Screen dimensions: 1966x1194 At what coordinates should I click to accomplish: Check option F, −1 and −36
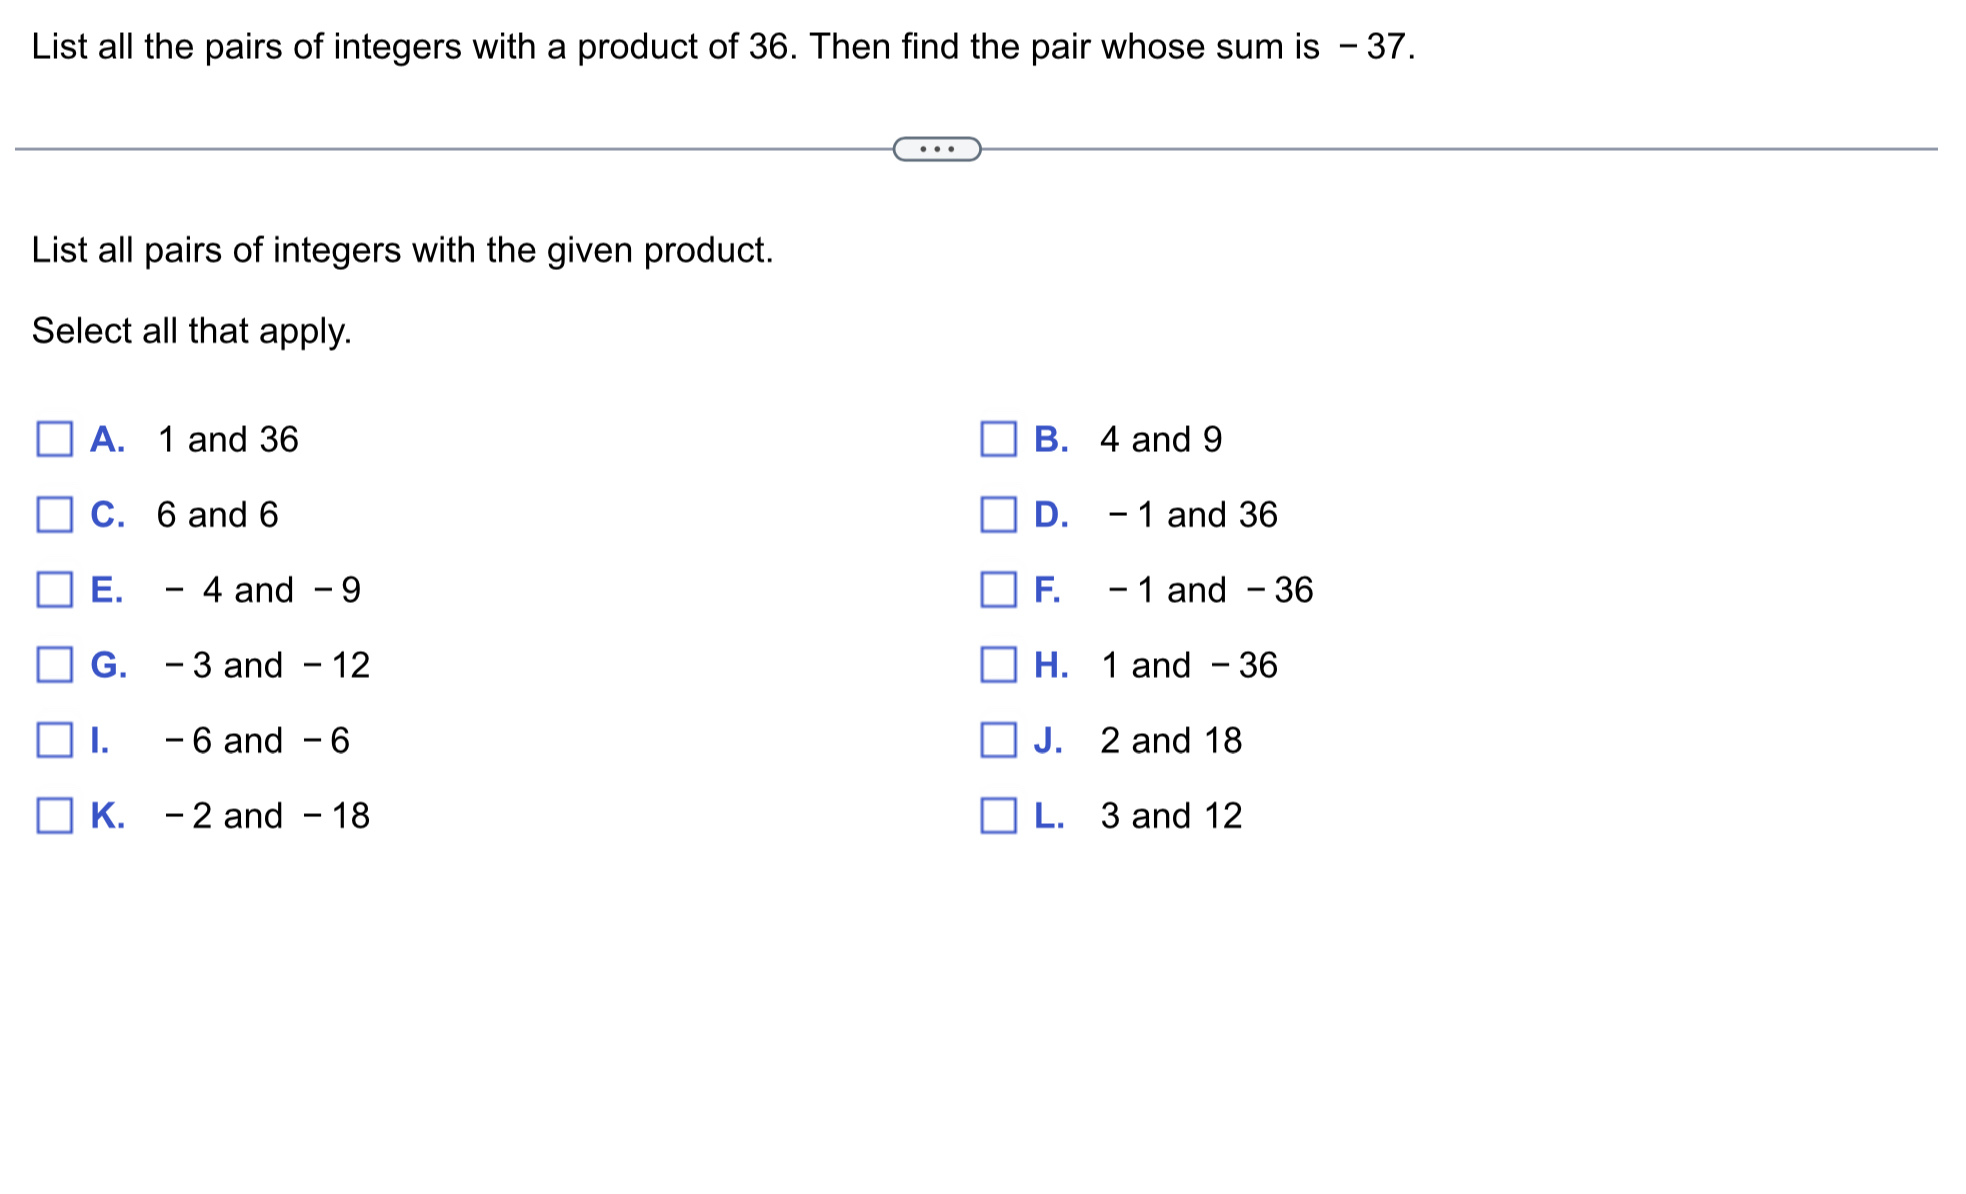coord(999,590)
